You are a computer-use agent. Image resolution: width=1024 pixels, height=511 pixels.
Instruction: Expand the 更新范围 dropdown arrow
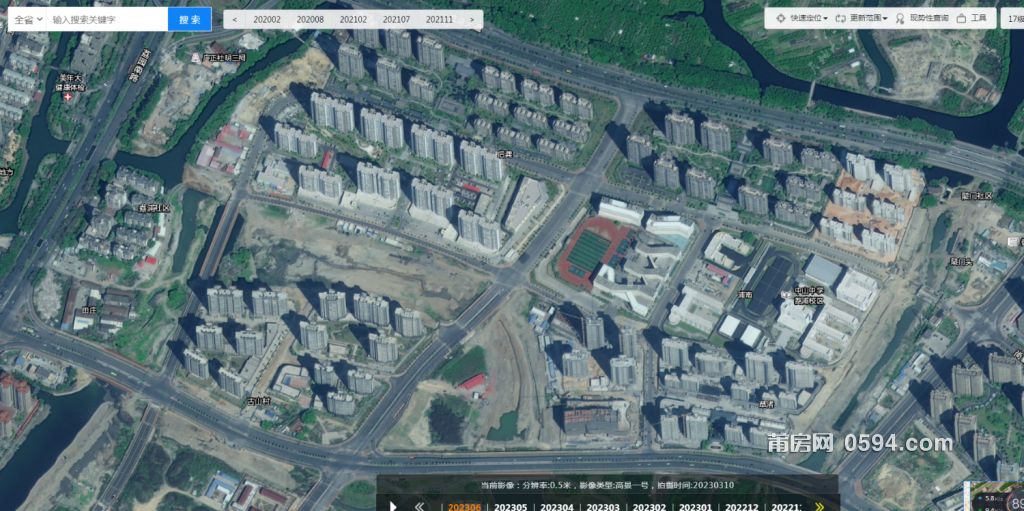point(885,18)
